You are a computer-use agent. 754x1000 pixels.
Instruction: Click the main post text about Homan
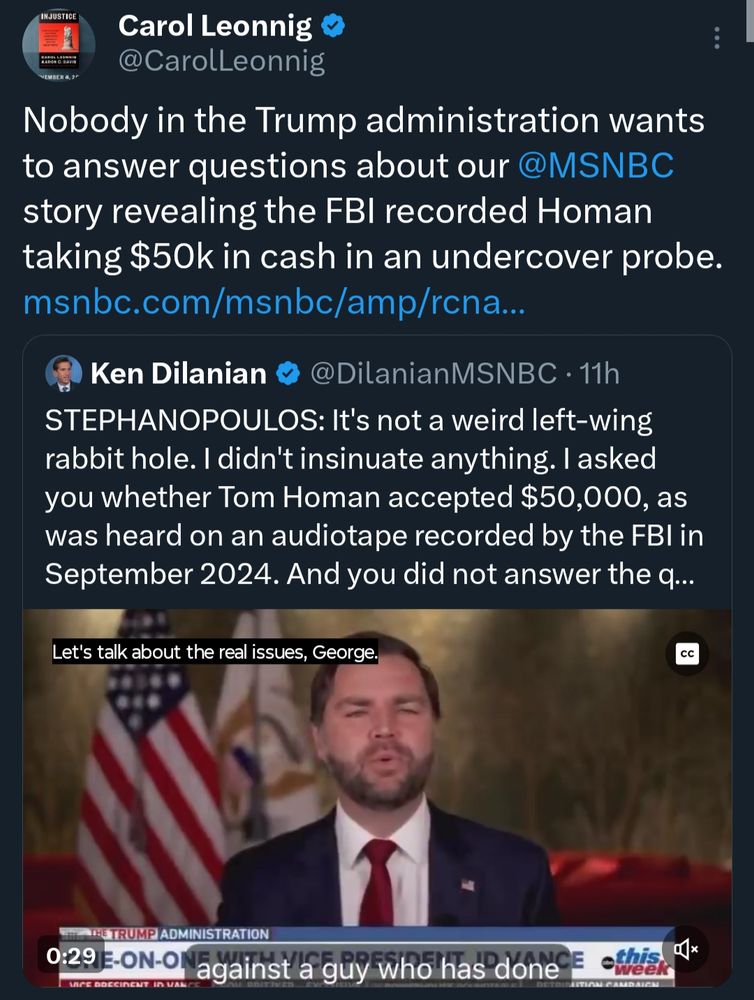tap(364, 189)
